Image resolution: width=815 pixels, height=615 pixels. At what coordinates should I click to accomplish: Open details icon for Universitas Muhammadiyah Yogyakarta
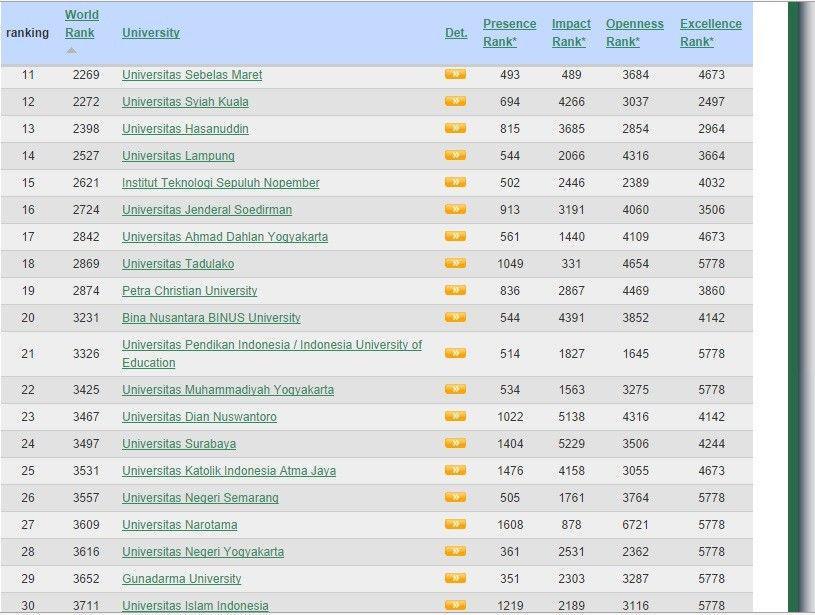pyautogui.click(x=455, y=389)
